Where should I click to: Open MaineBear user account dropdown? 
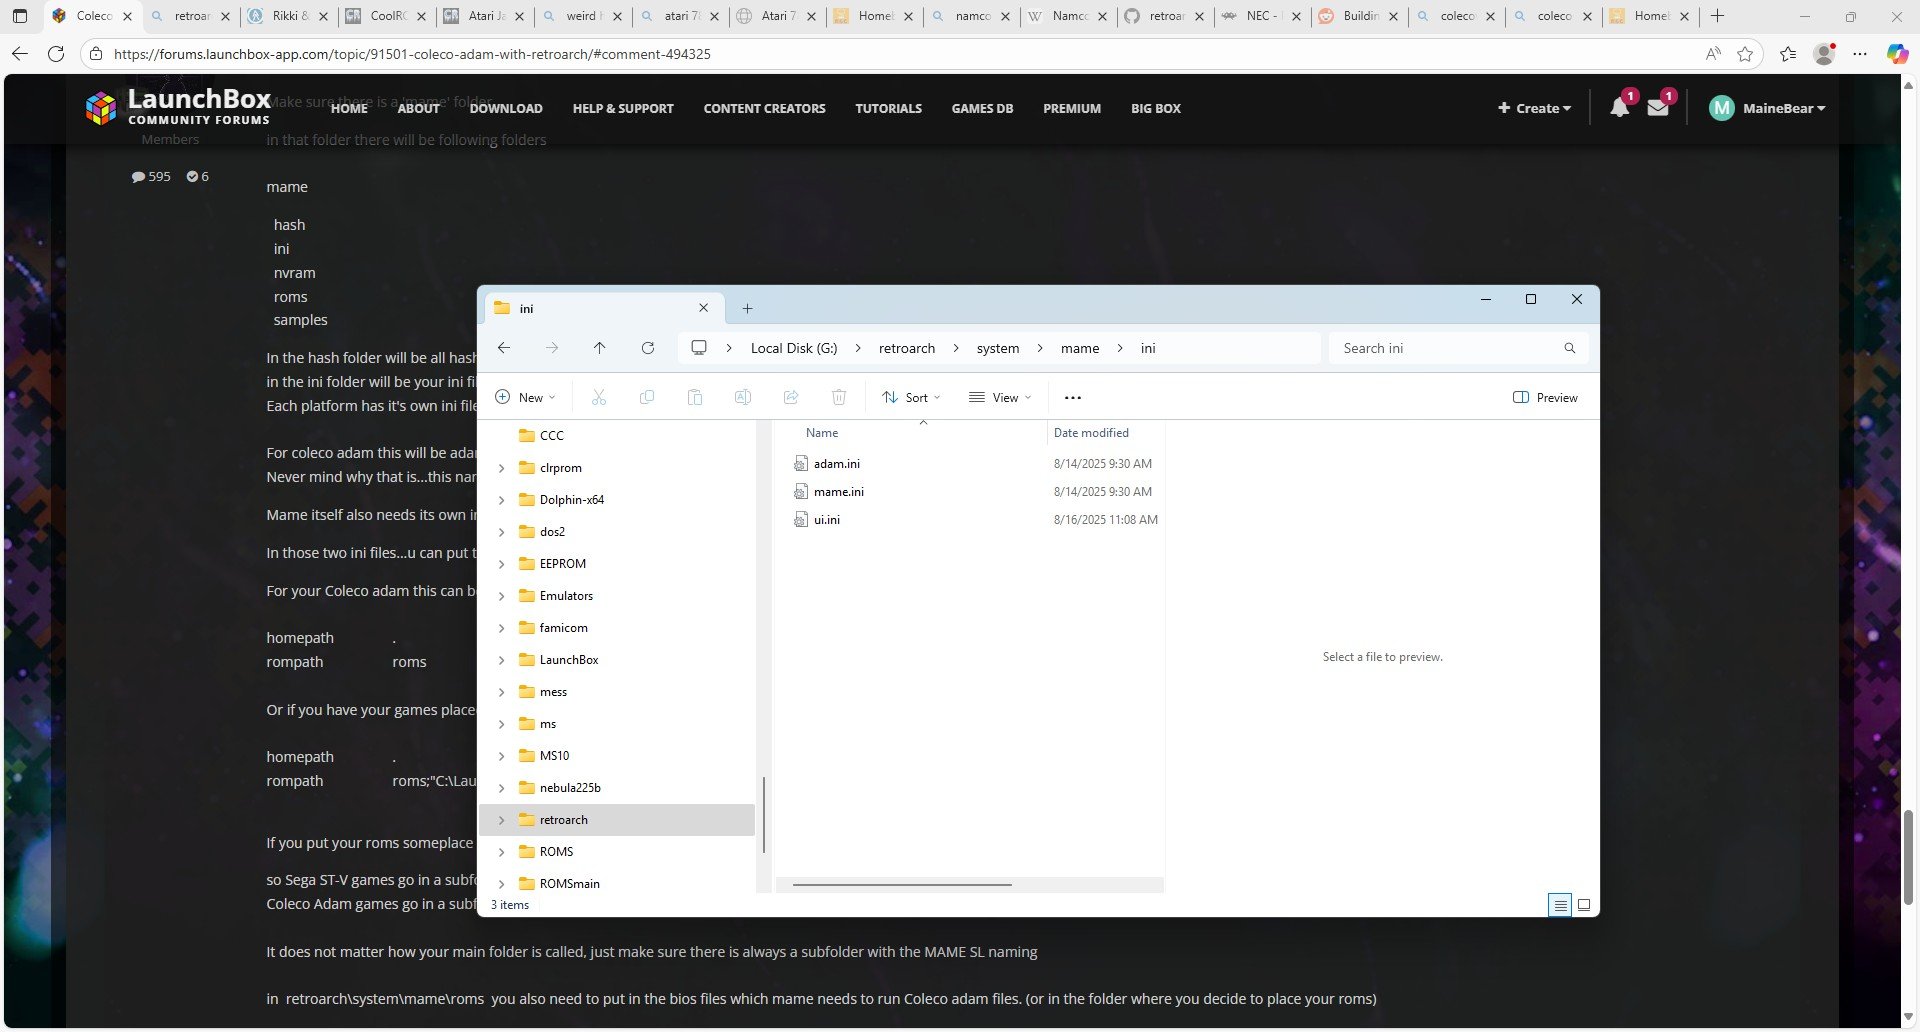(x=1767, y=108)
